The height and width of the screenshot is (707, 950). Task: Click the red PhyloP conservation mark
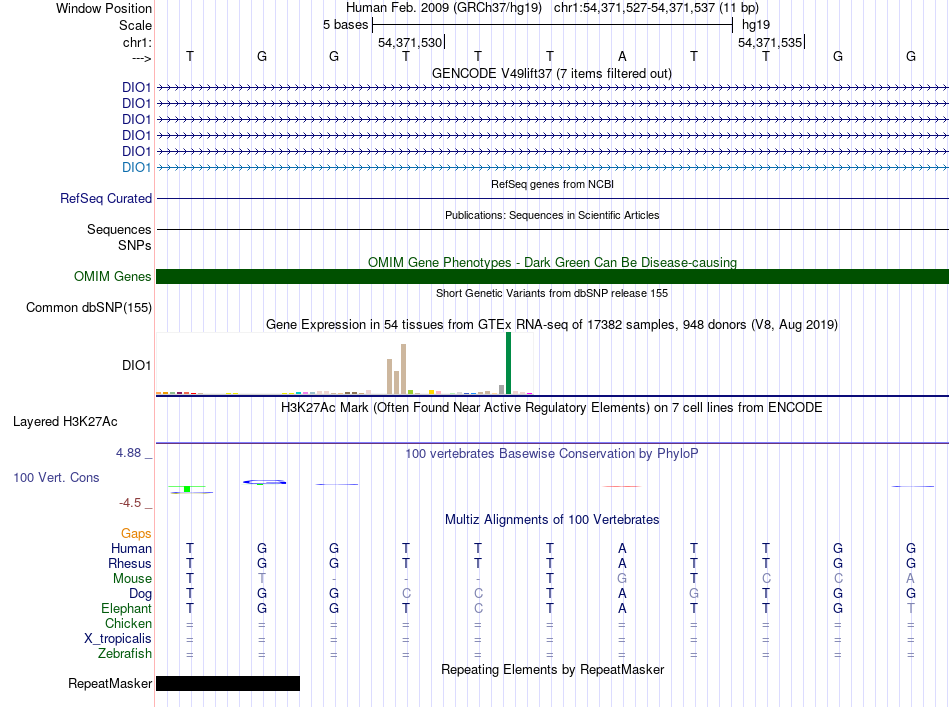click(622, 486)
